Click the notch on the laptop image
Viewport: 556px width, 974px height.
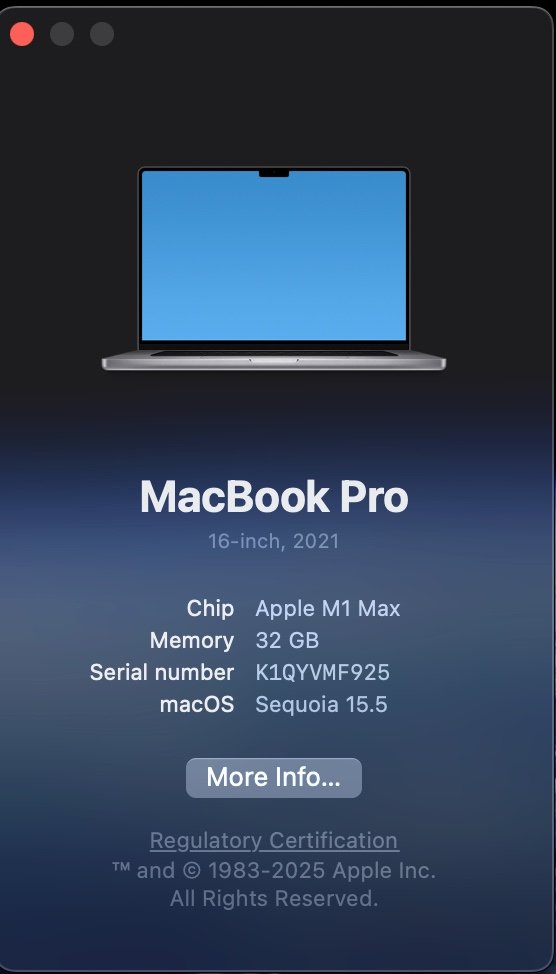(274, 173)
